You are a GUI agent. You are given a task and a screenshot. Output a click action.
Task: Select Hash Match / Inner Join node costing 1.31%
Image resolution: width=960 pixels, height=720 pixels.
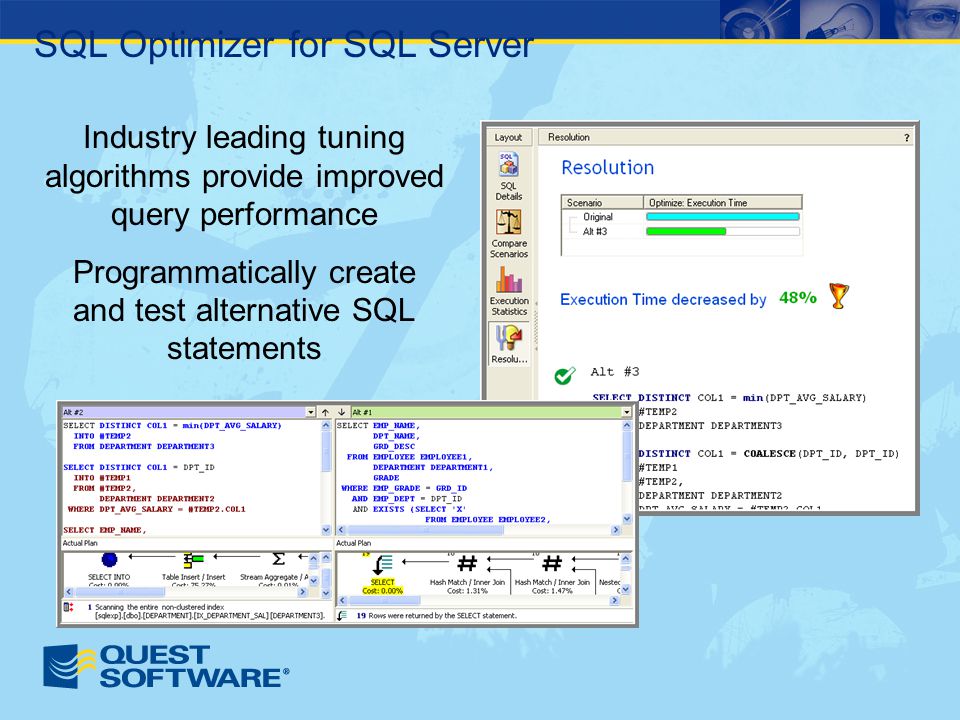click(x=467, y=574)
